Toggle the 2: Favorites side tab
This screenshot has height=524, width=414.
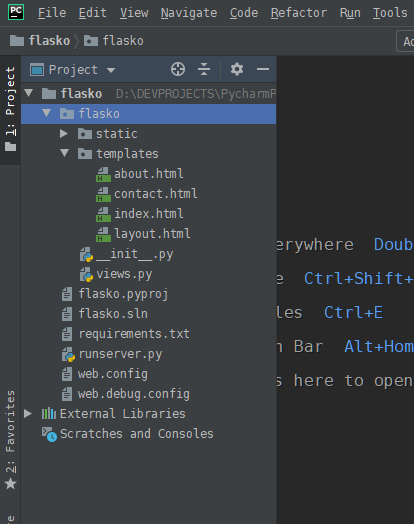pyautogui.click(x=10, y=439)
